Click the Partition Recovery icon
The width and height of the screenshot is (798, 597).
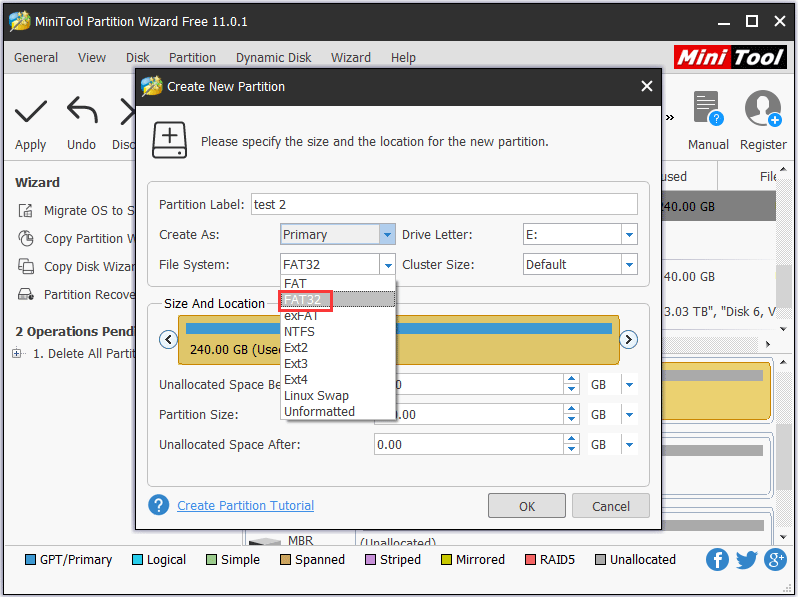(25, 294)
